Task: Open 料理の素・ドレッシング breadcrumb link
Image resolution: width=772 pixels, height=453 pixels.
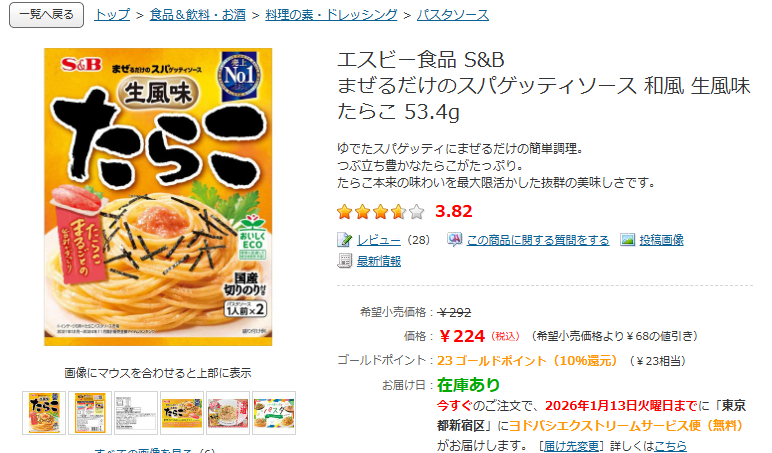Action: (331, 15)
